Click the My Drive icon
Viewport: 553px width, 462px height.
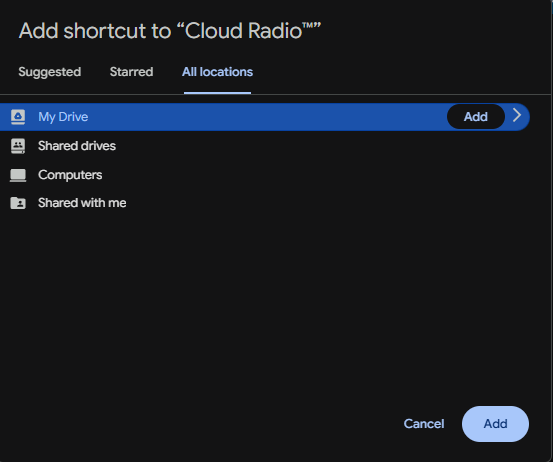(x=18, y=117)
